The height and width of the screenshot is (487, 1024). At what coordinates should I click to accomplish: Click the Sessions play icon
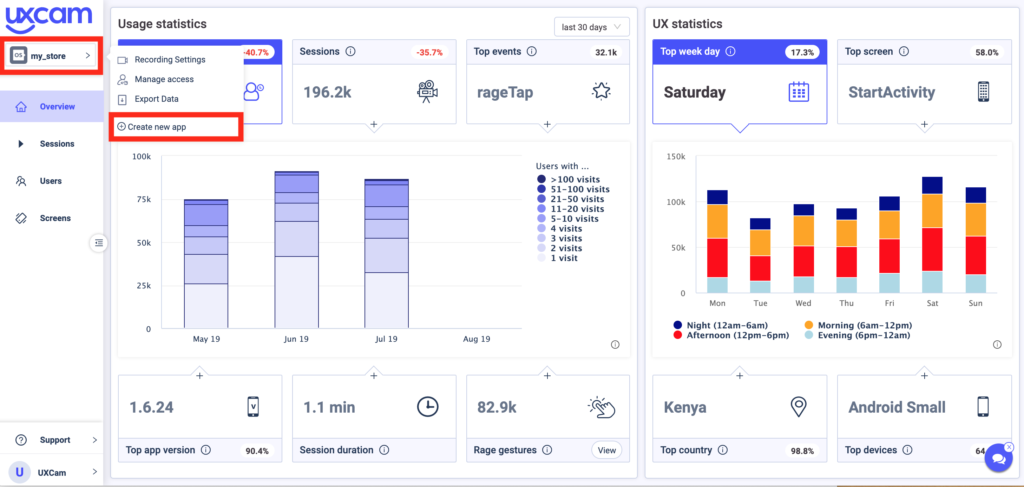[21, 144]
